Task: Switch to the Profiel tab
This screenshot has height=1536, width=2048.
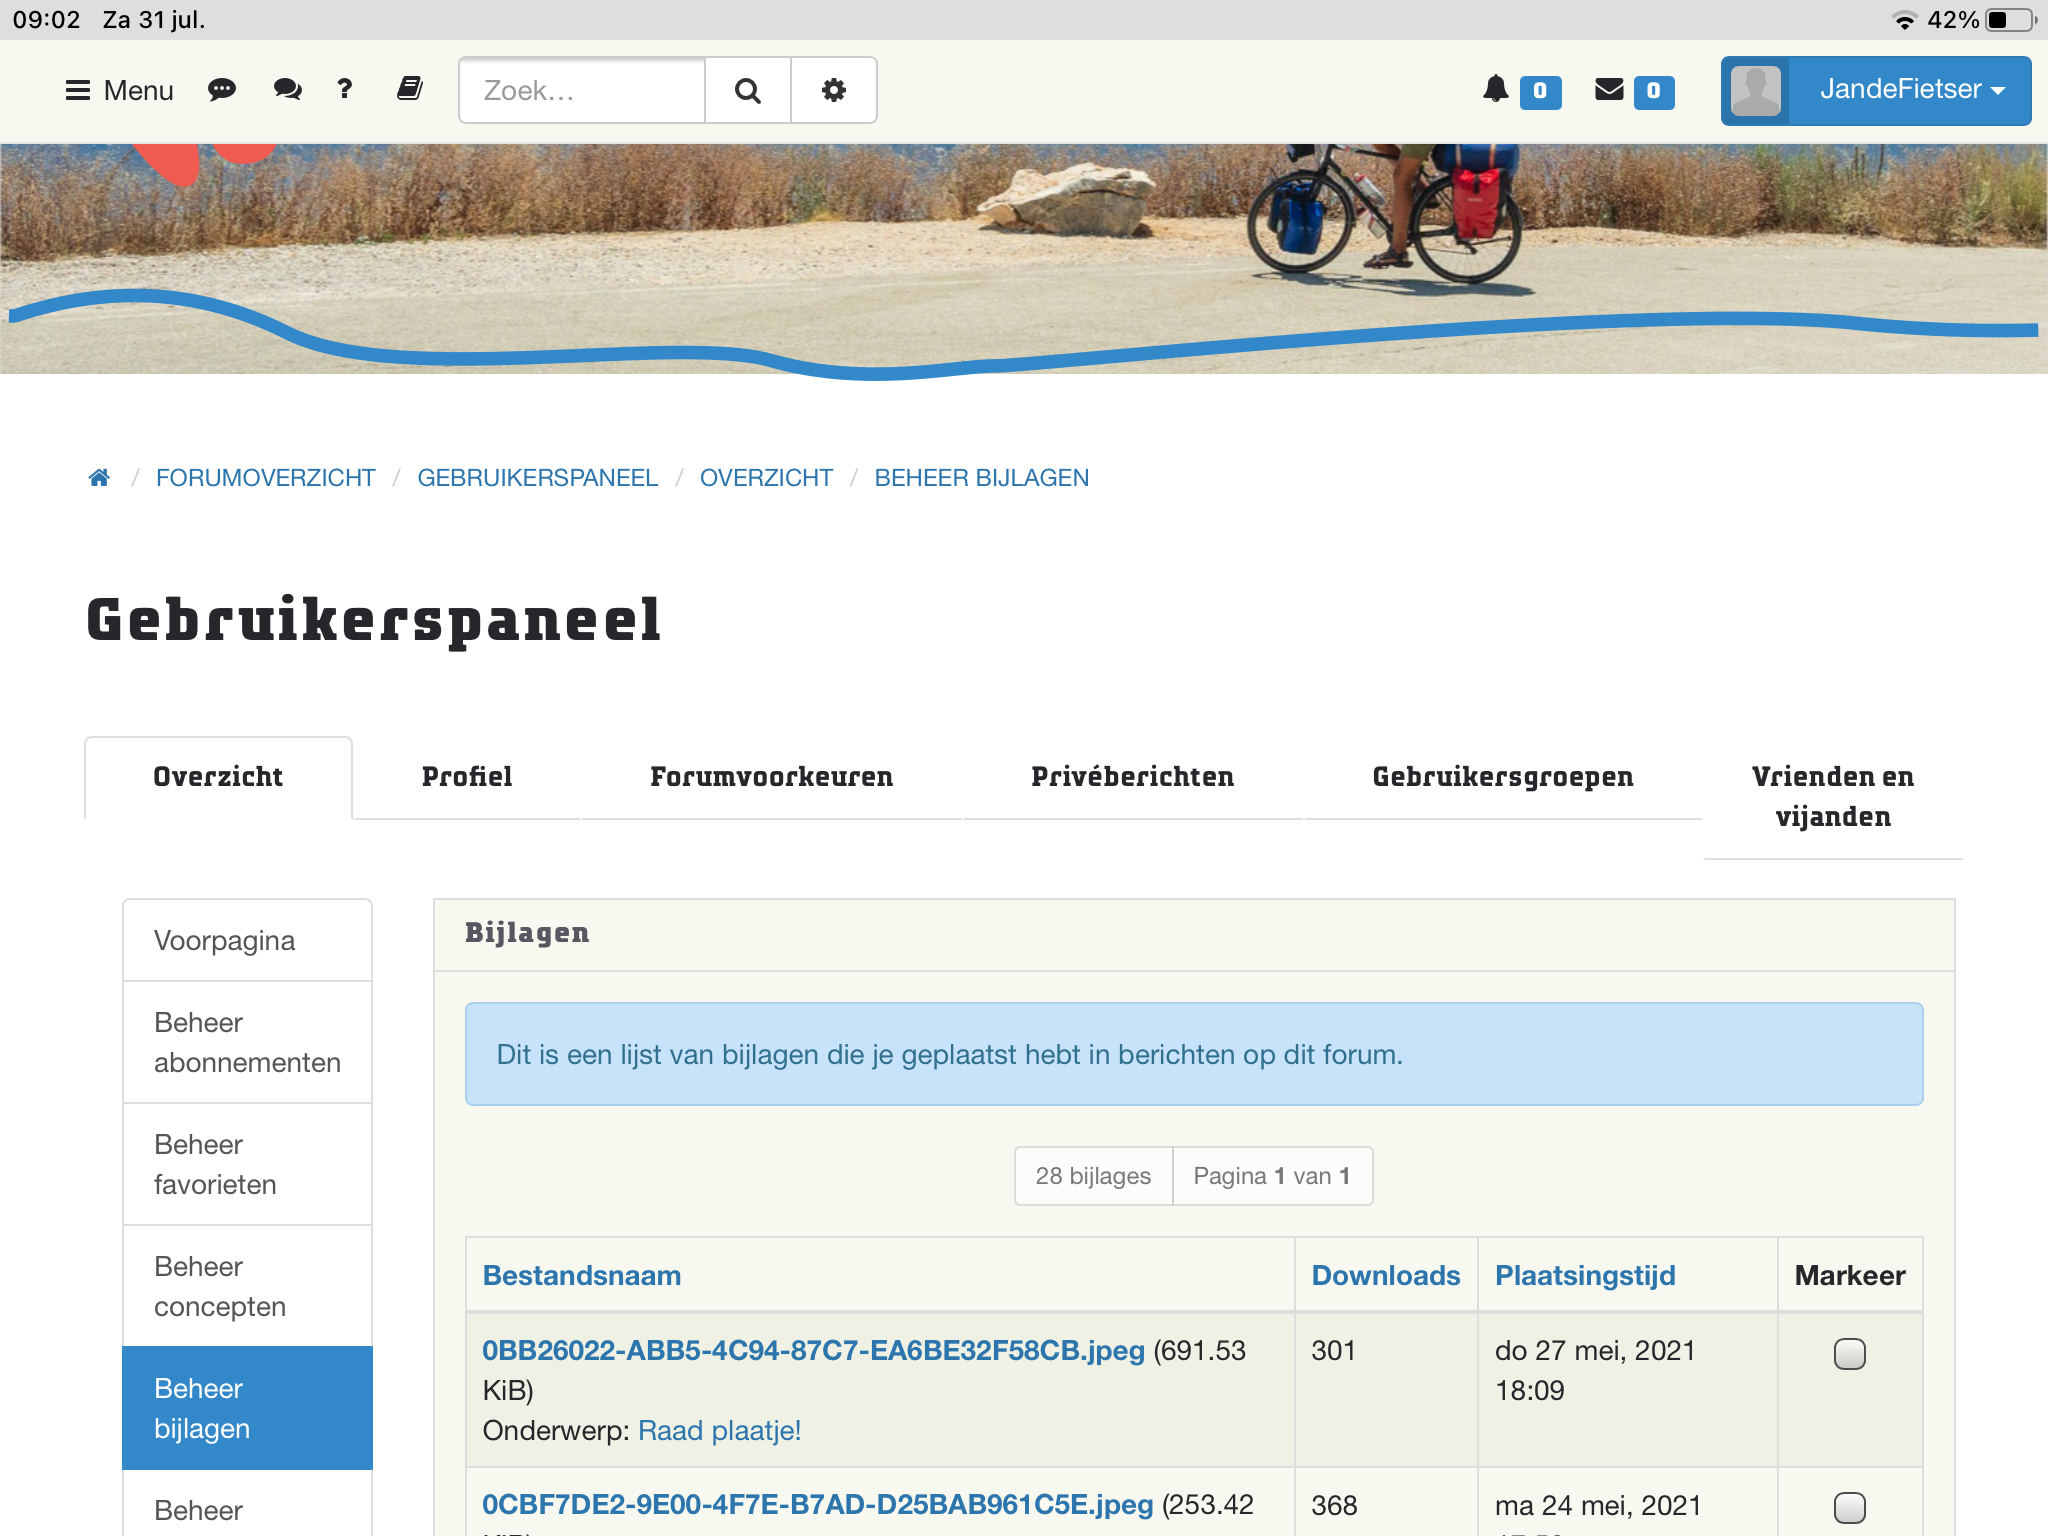Action: click(x=466, y=777)
